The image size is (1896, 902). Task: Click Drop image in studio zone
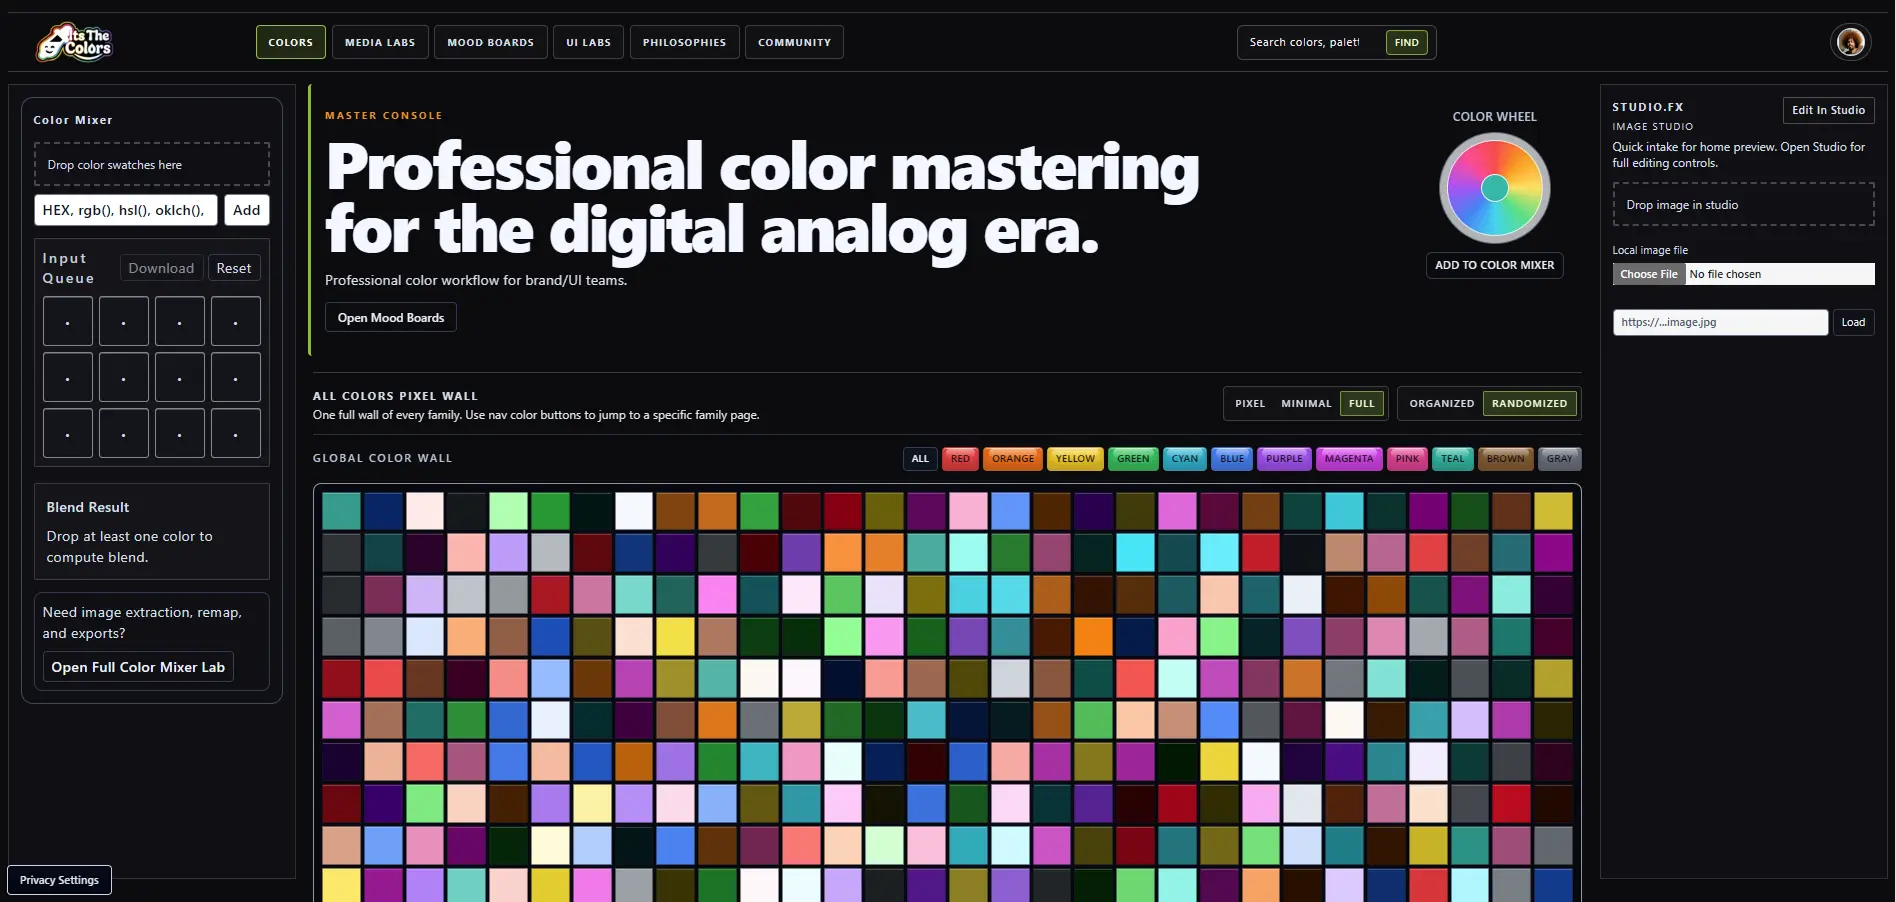point(1743,204)
